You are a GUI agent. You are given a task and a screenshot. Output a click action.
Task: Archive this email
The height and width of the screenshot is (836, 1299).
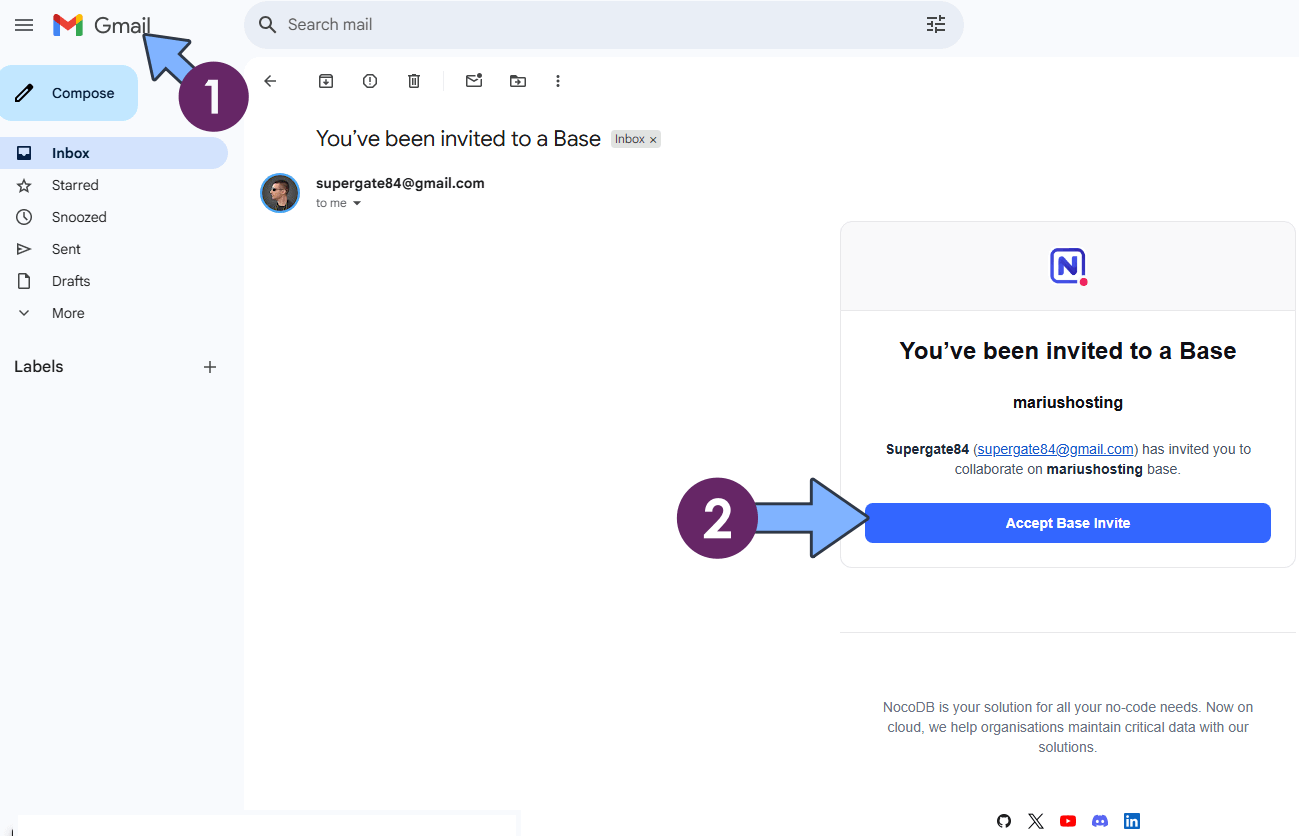click(x=326, y=81)
